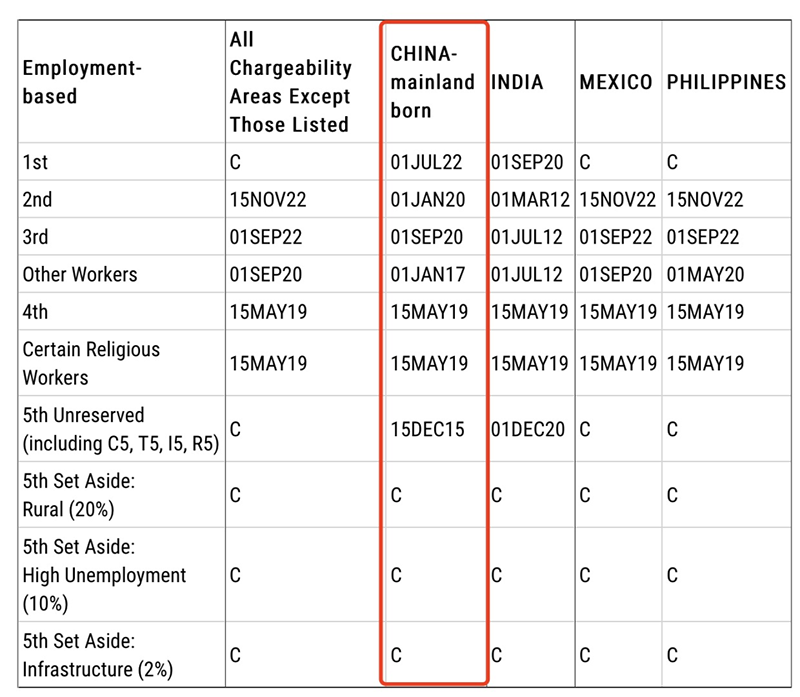
Task: Select 01MAR12 in India 2nd row
Action: pos(530,200)
